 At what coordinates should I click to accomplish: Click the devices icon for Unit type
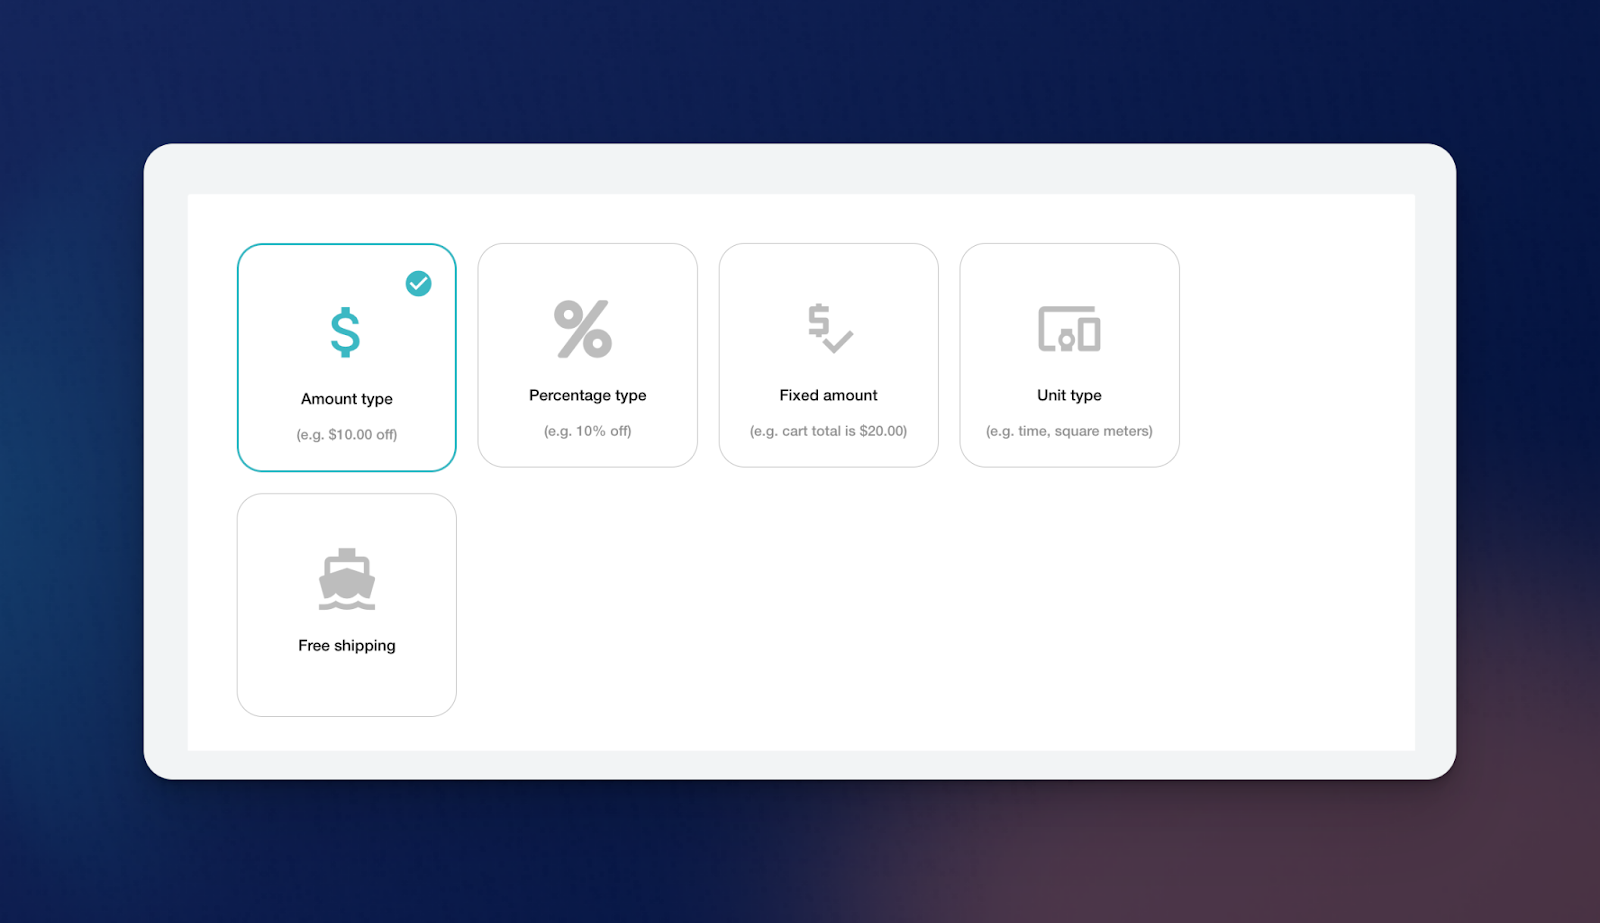tap(1069, 329)
